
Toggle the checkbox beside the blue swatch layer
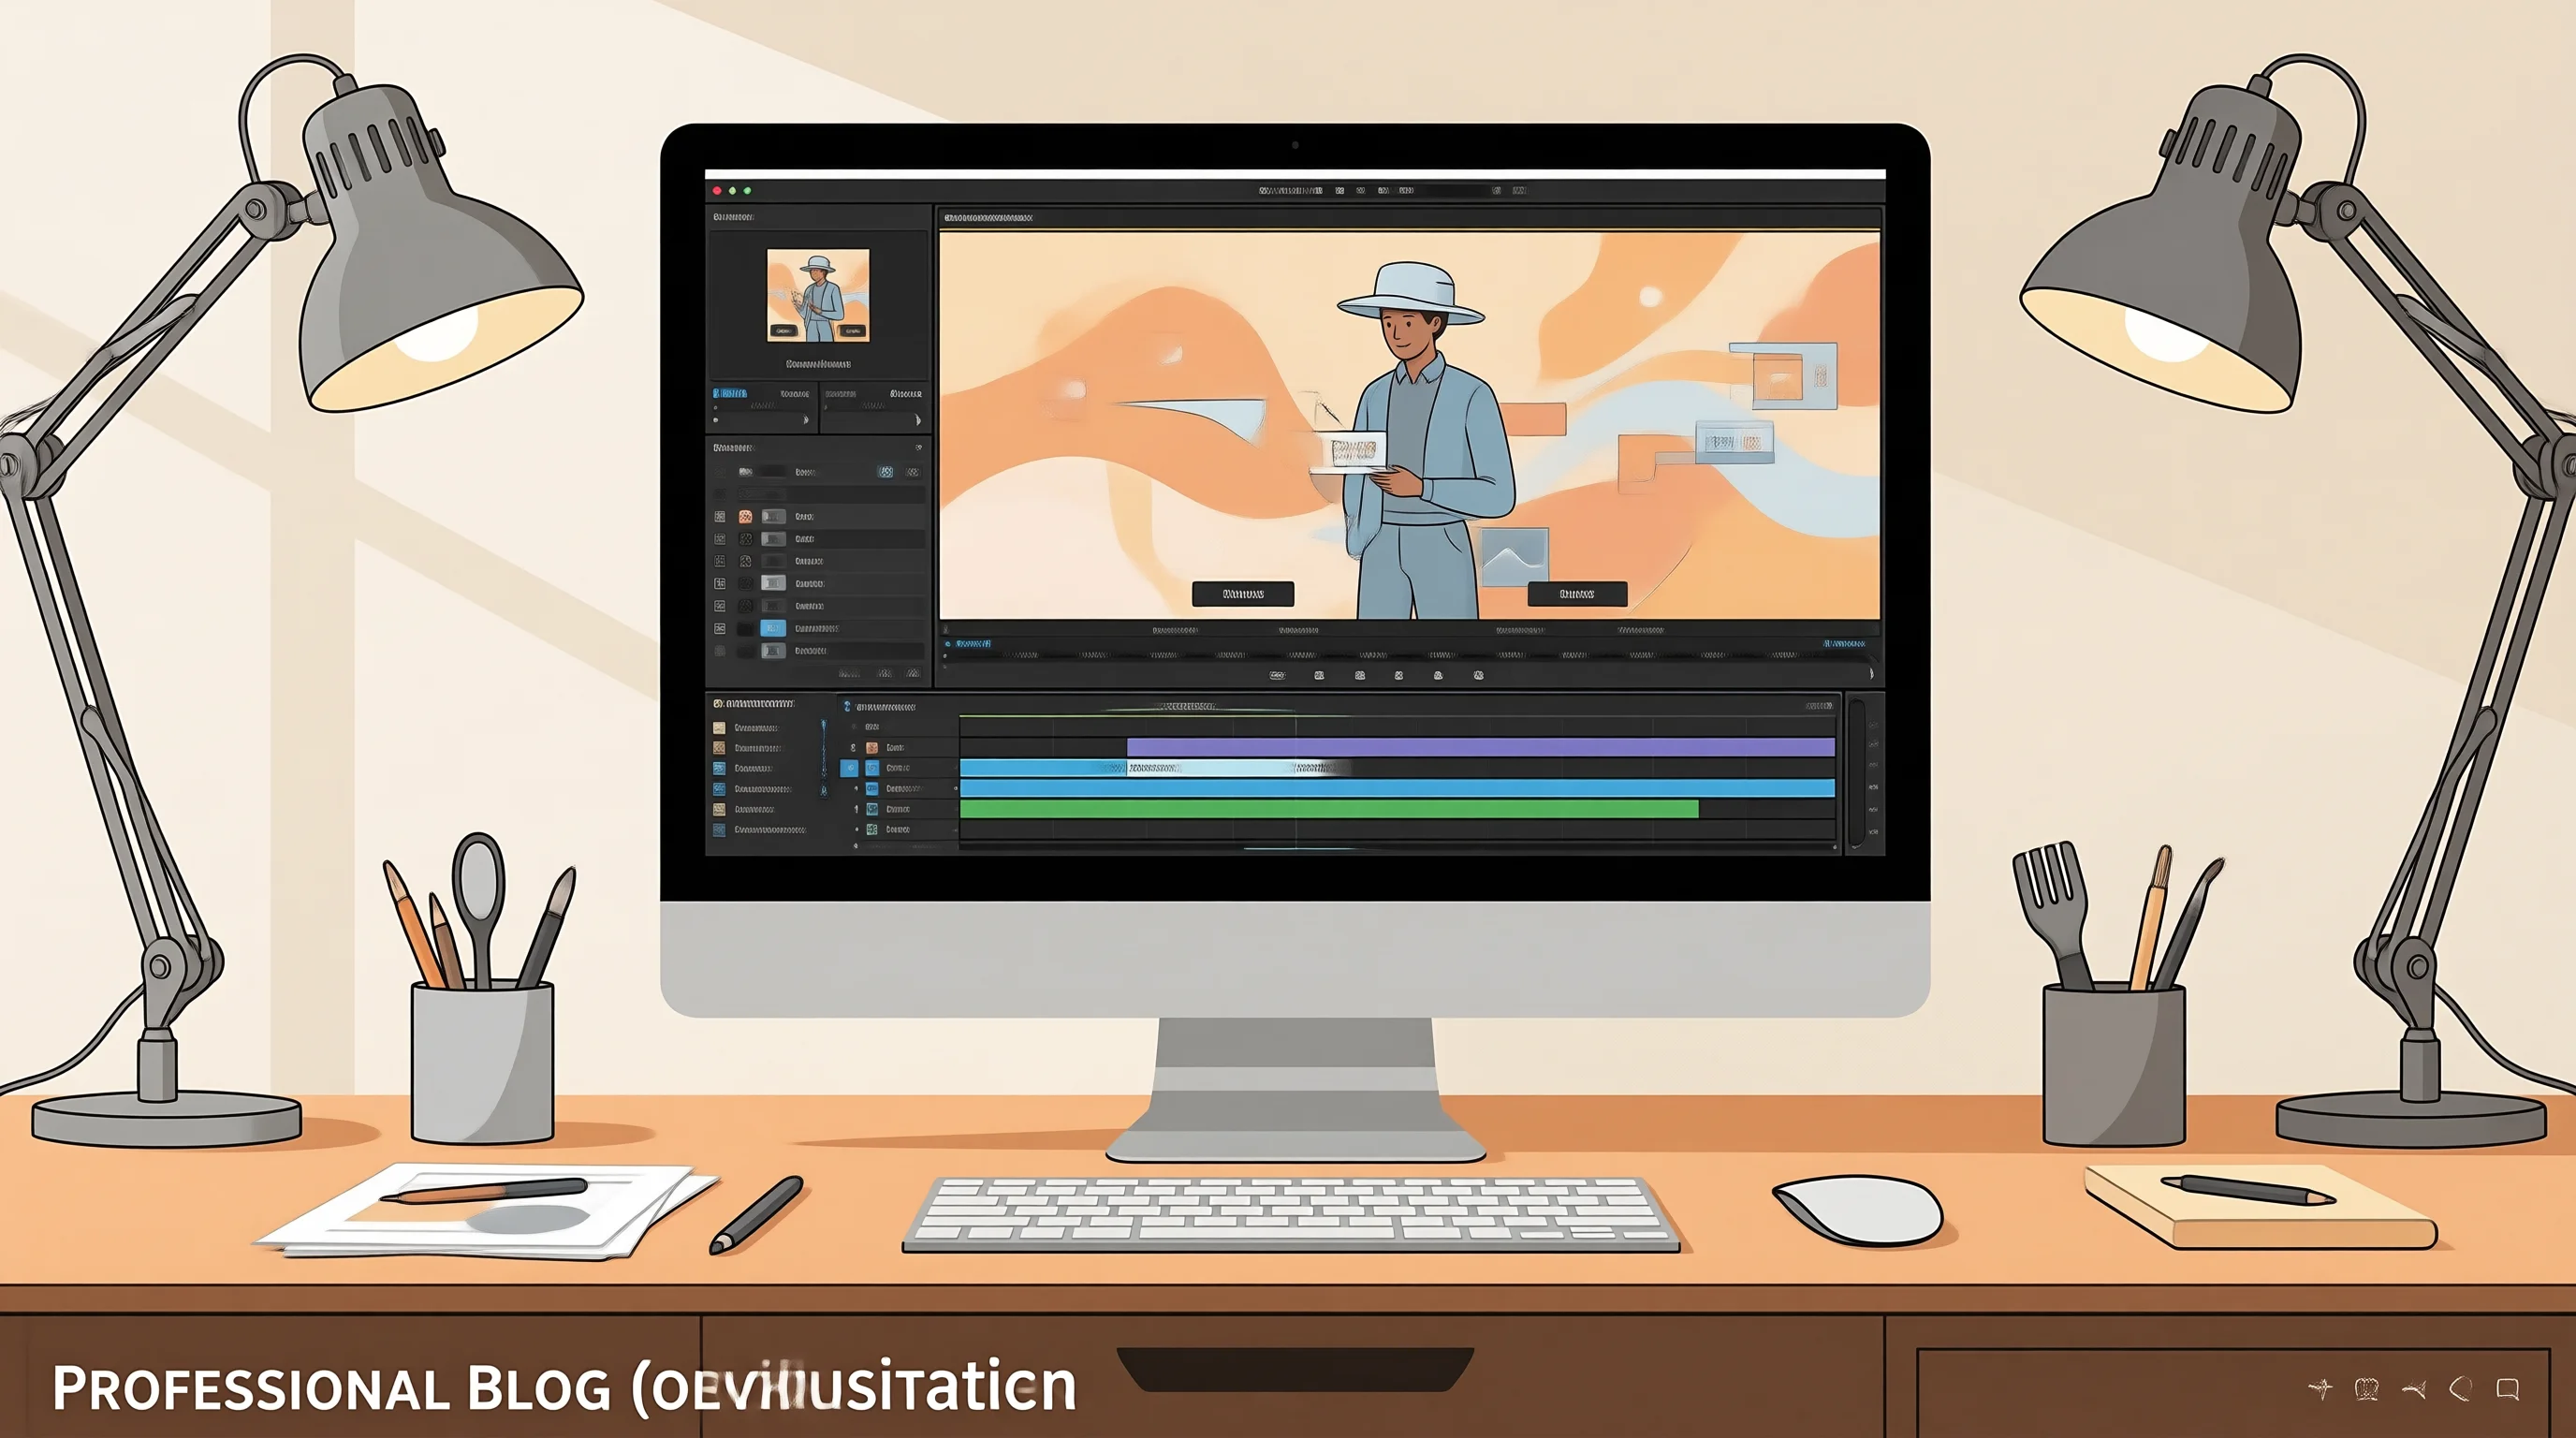click(720, 628)
